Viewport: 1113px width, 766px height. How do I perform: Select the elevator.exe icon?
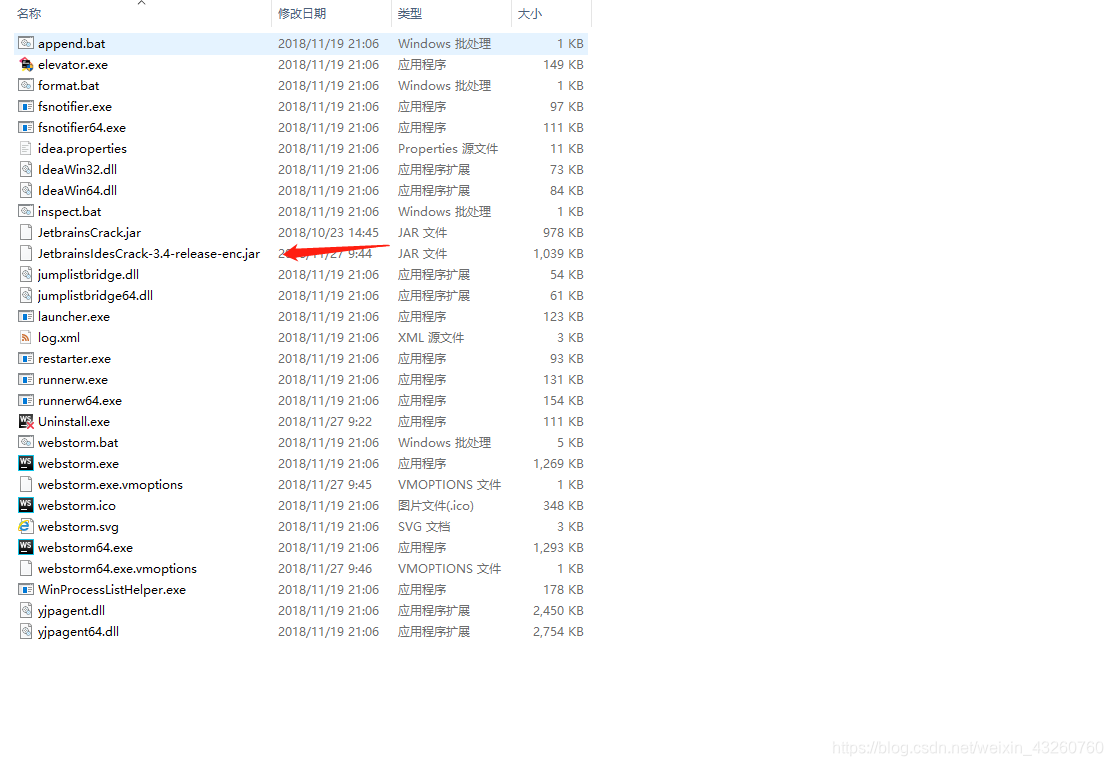(x=26, y=65)
